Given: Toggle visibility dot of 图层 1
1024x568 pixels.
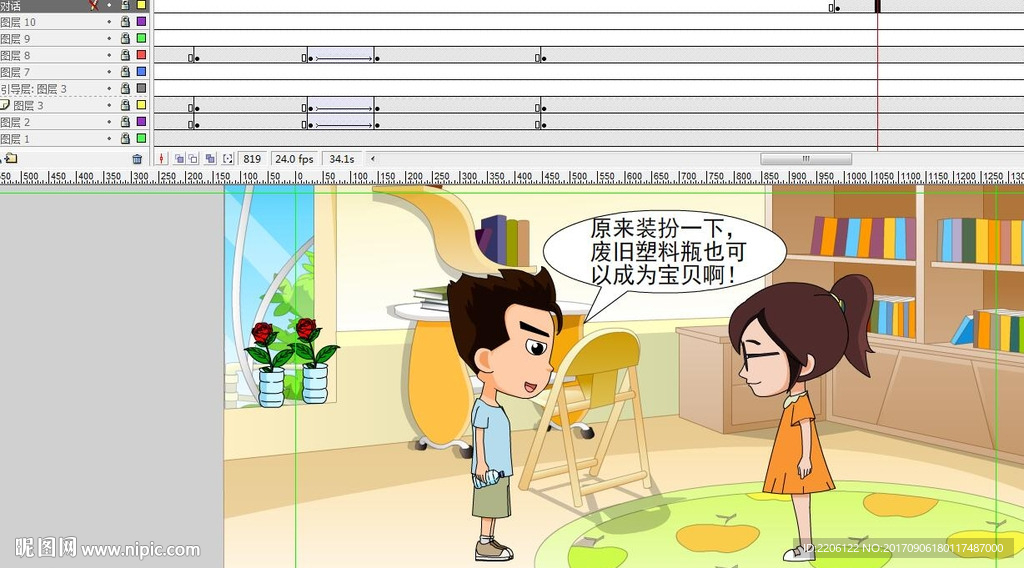Looking at the screenshot, I should point(109,138).
